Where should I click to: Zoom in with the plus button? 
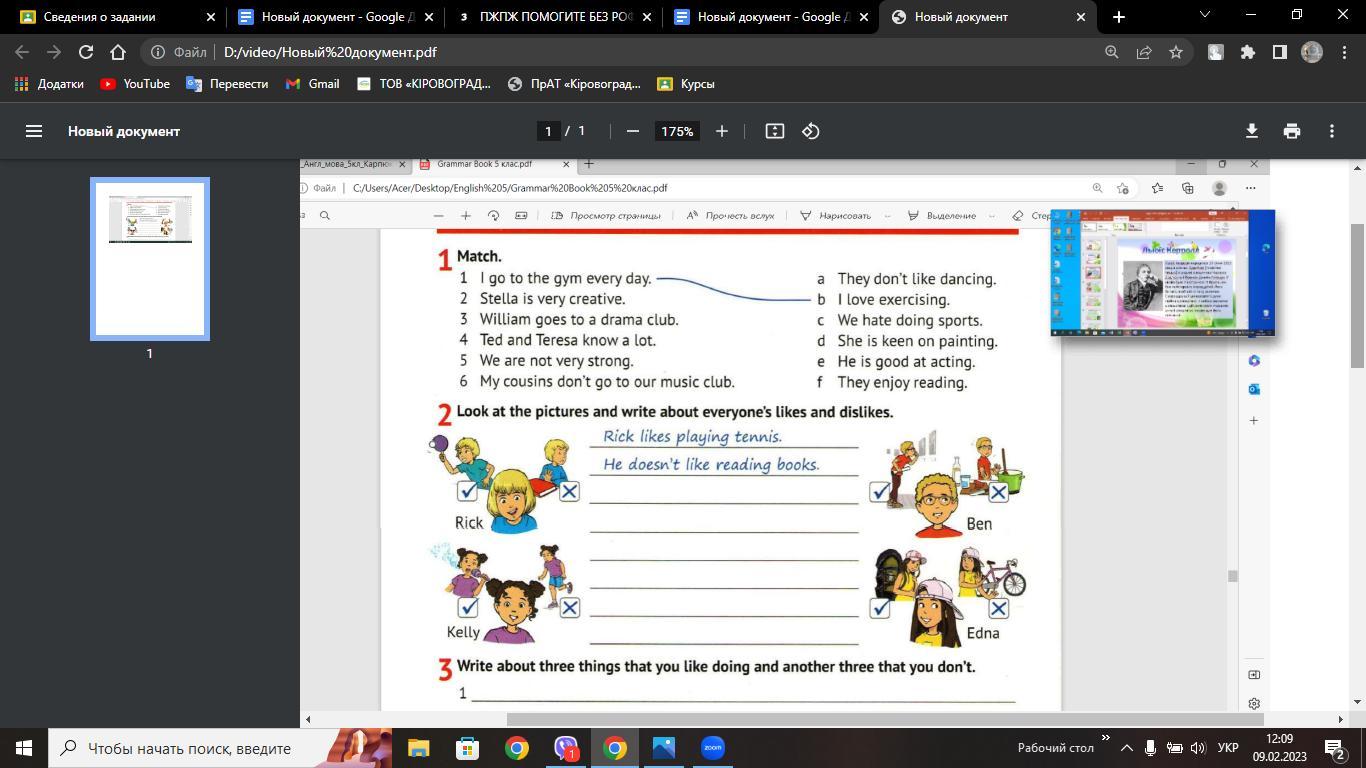pos(721,131)
